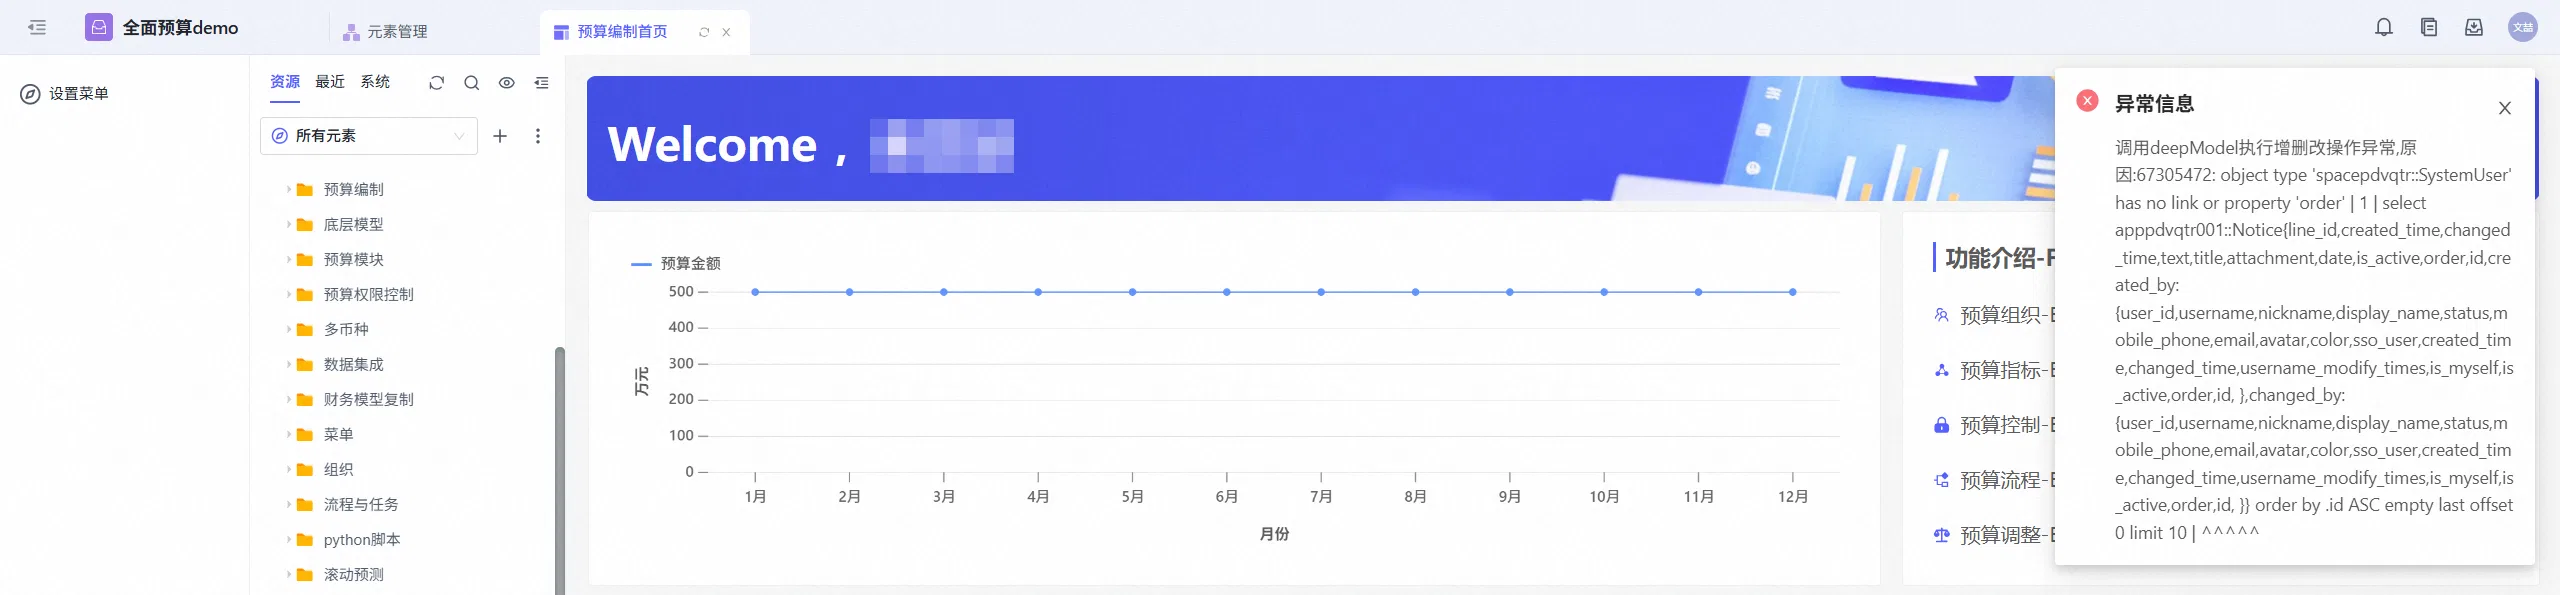Click the red error icon in popup

(x=2087, y=101)
